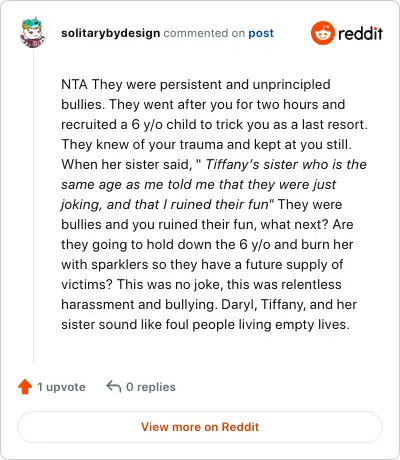Image resolution: width=400 pixels, height=460 pixels.
Task: Open solitarybydesign's avatar image
Action: [x=33, y=33]
